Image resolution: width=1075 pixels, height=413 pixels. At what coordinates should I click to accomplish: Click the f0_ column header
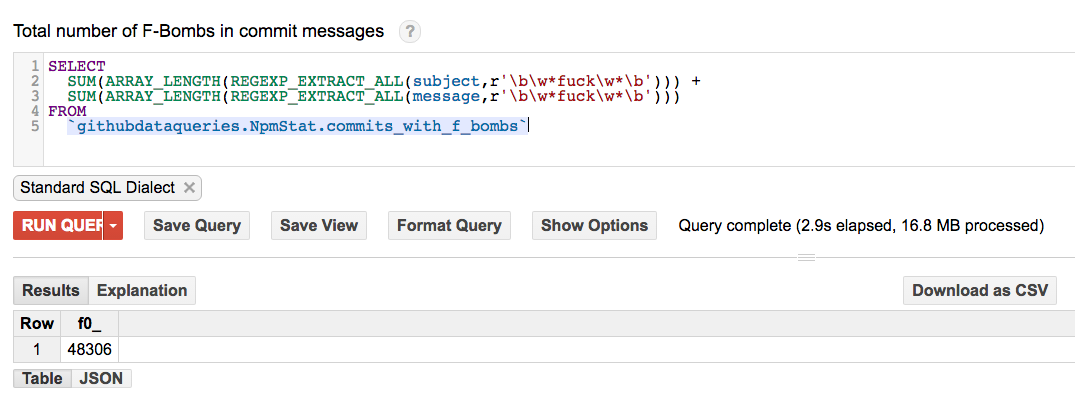(89, 324)
